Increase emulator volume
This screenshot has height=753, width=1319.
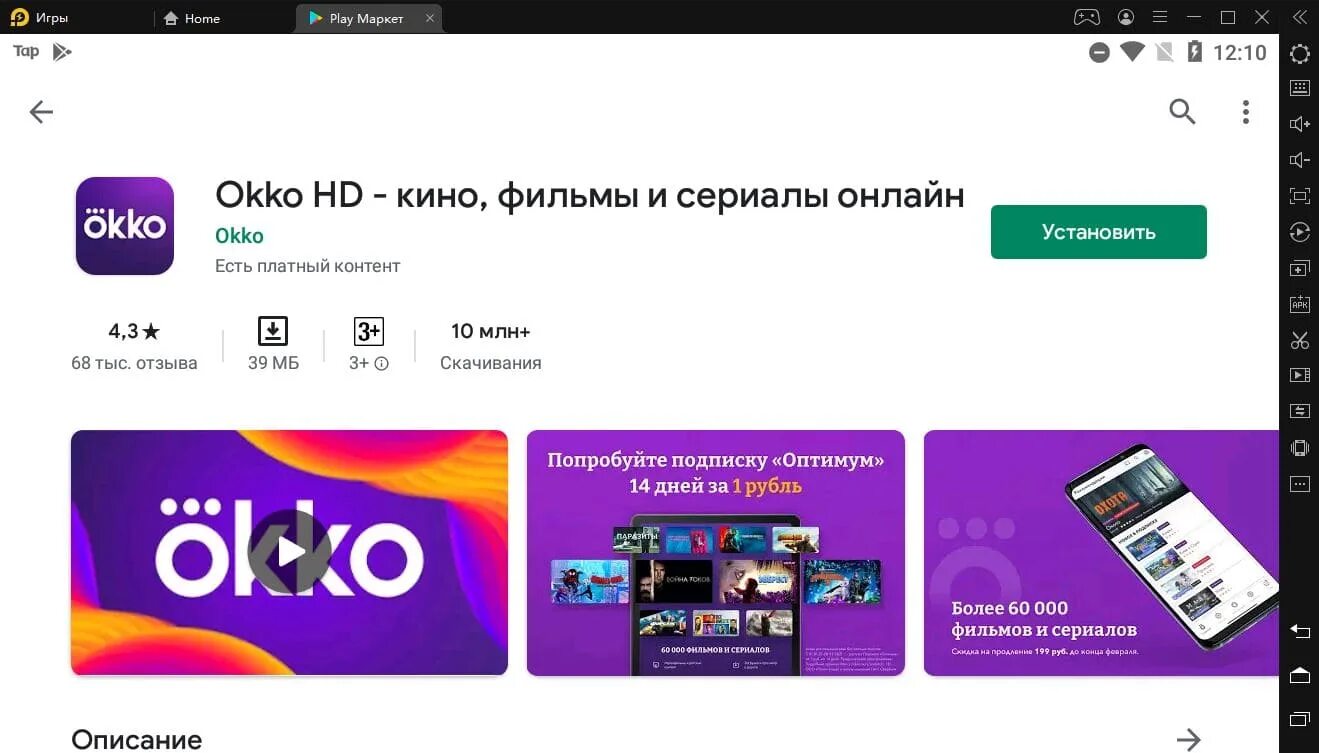(1299, 124)
